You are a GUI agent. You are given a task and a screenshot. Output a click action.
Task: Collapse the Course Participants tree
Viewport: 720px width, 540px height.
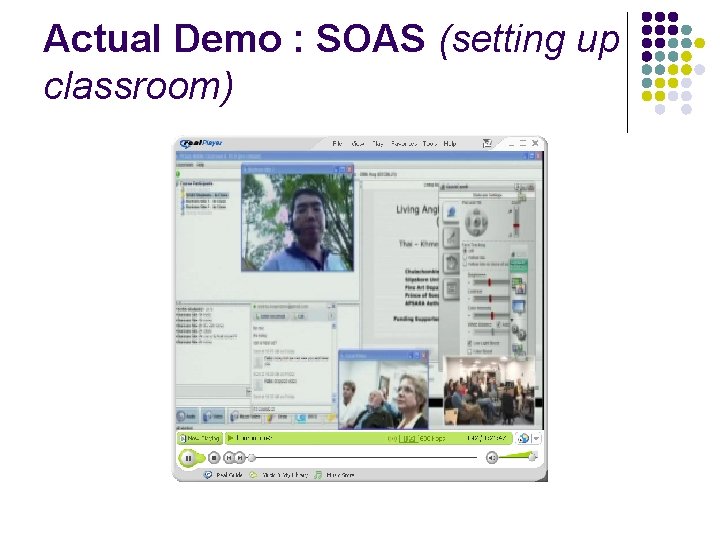point(178,184)
